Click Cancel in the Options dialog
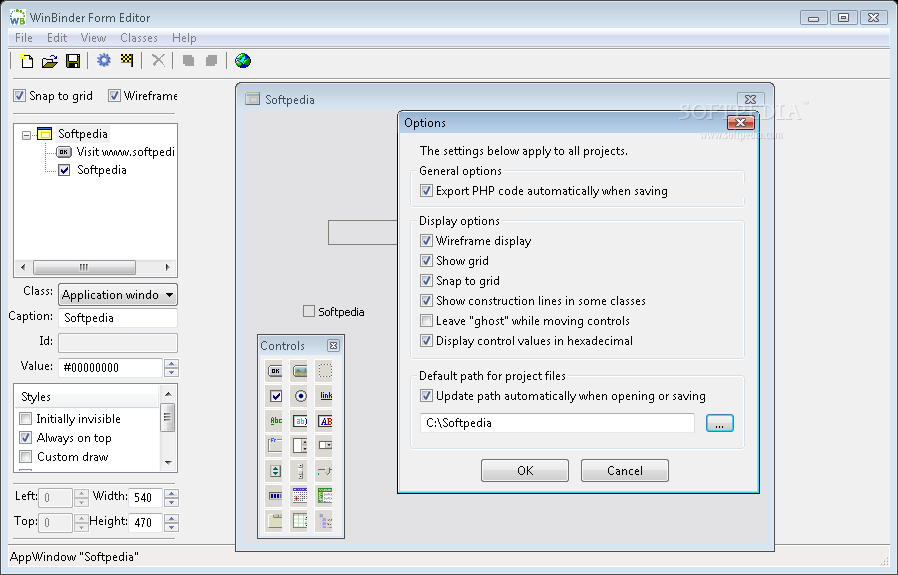 625,471
